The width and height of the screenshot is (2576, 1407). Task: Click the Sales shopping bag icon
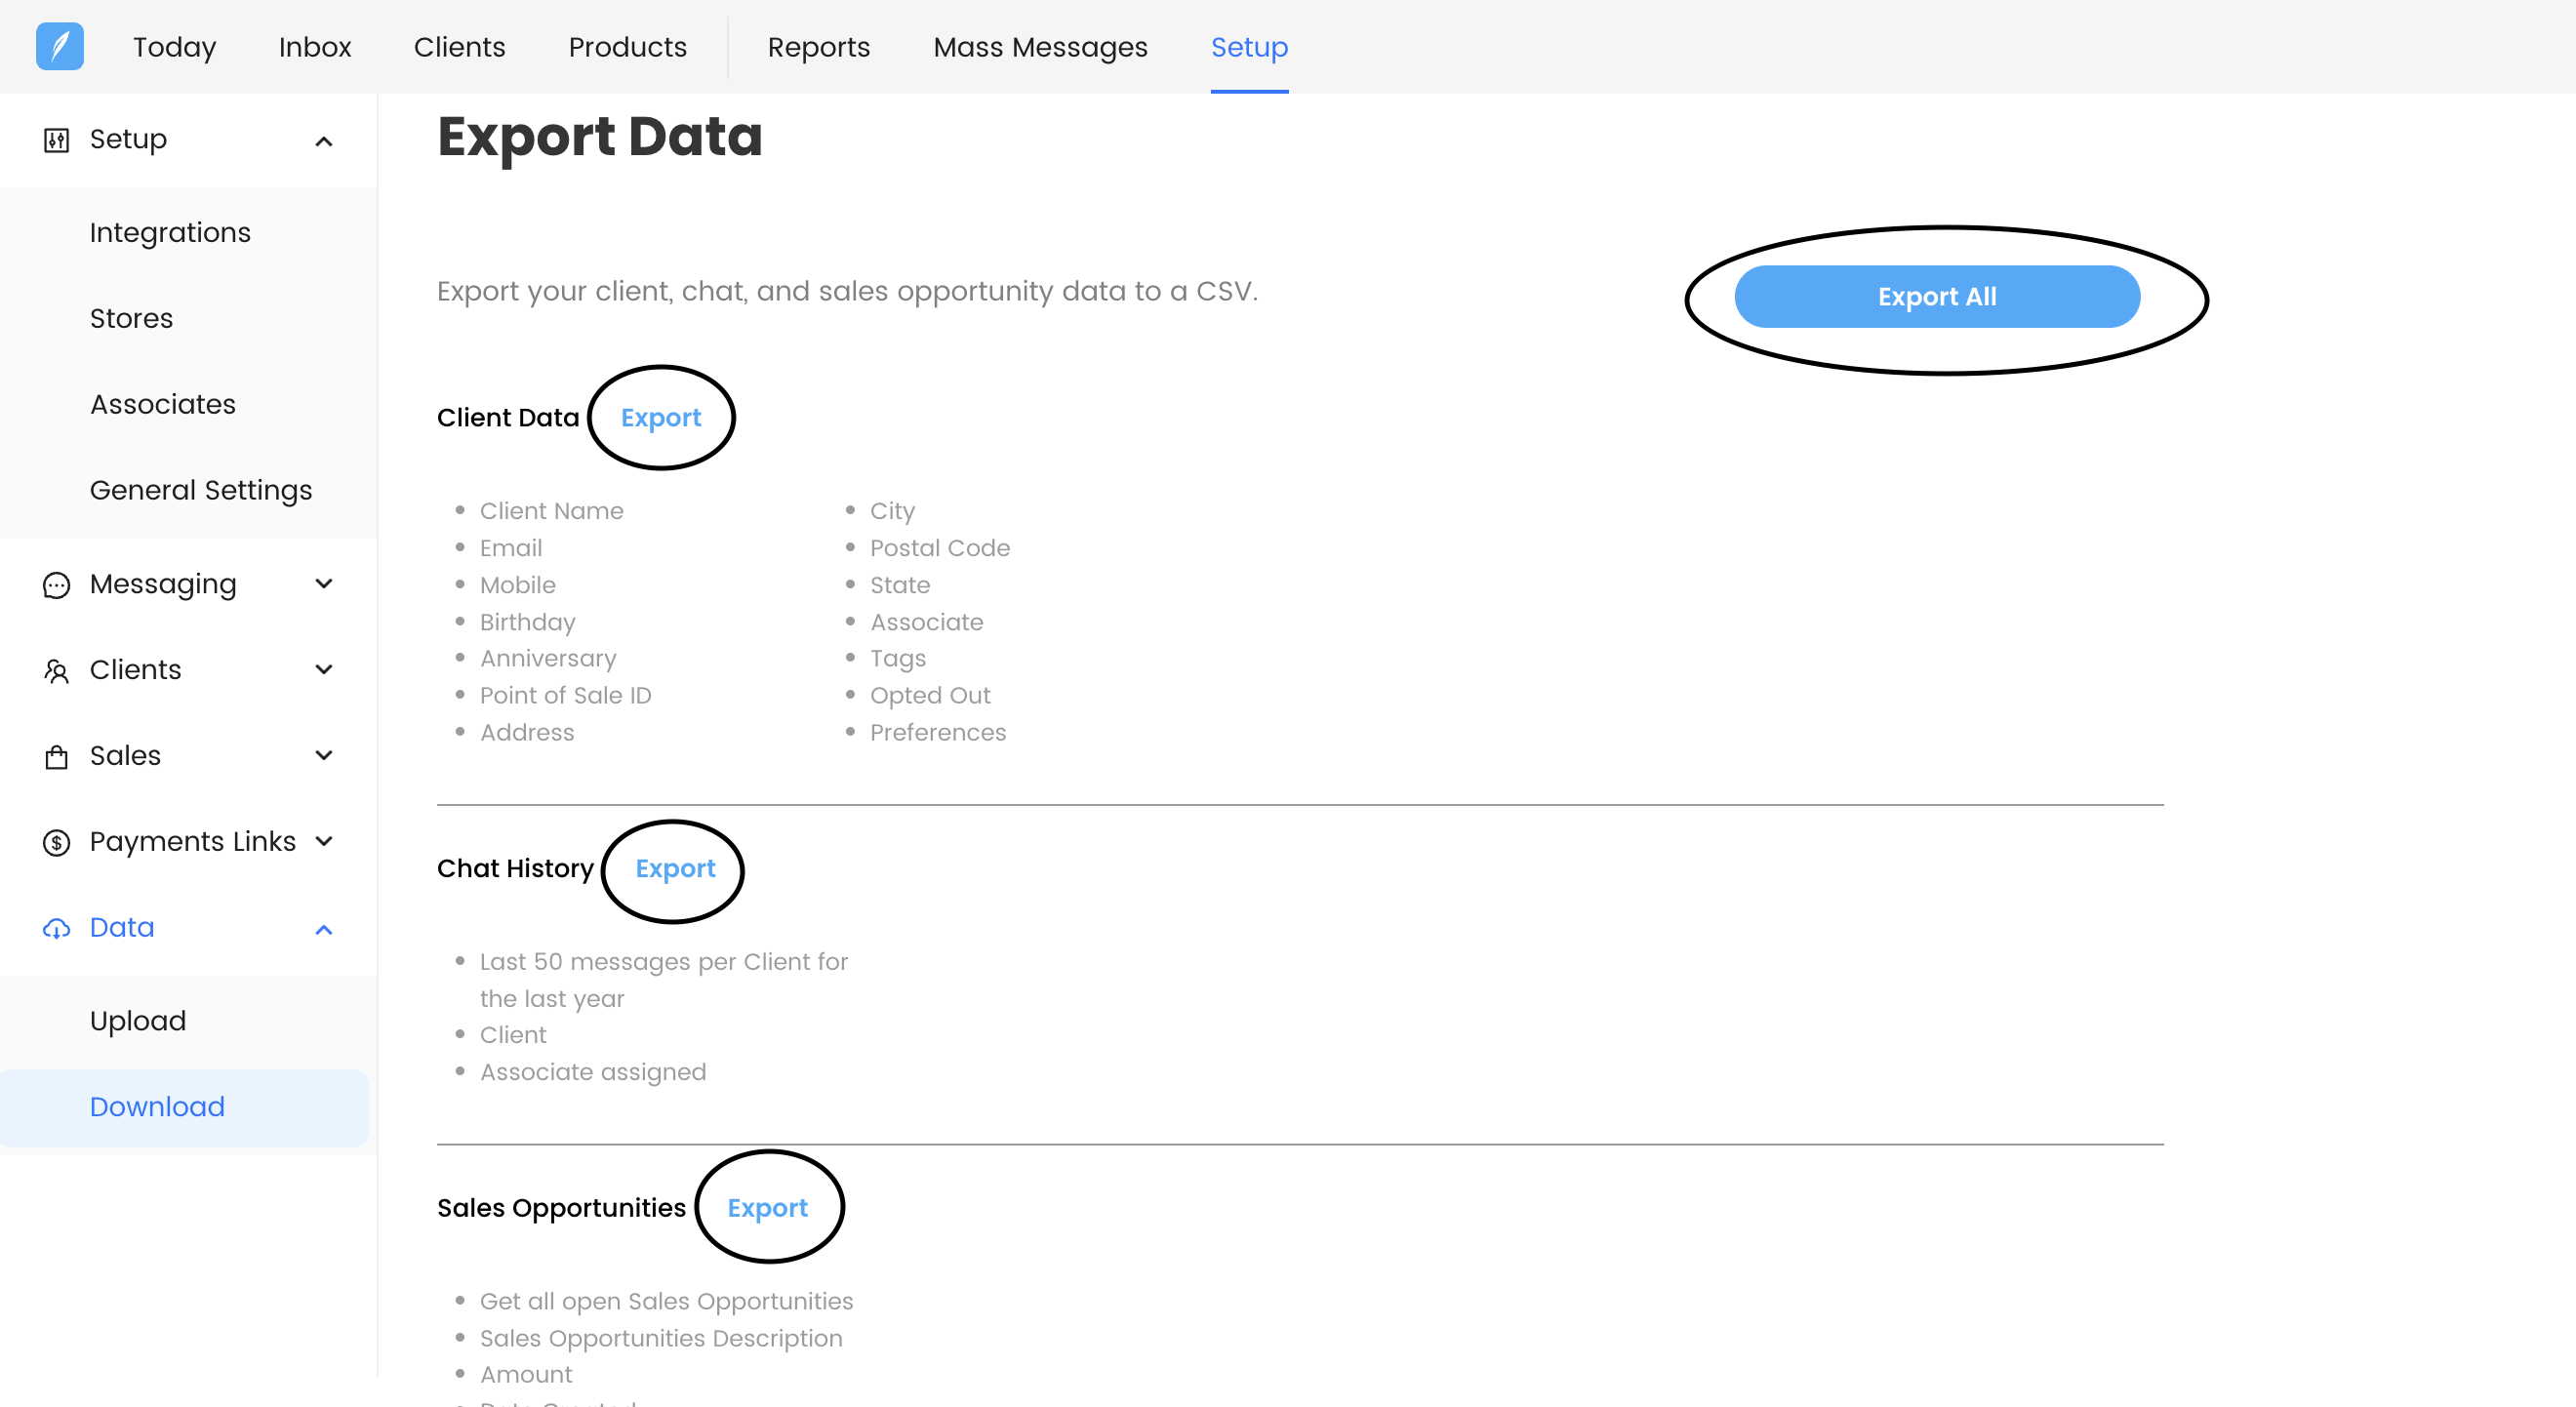(x=56, y=757)
